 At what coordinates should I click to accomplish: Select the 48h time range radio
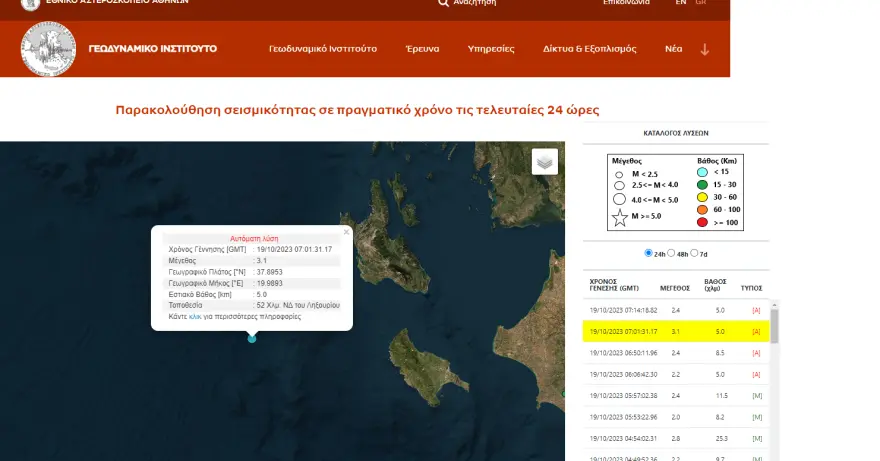(672, 253)
